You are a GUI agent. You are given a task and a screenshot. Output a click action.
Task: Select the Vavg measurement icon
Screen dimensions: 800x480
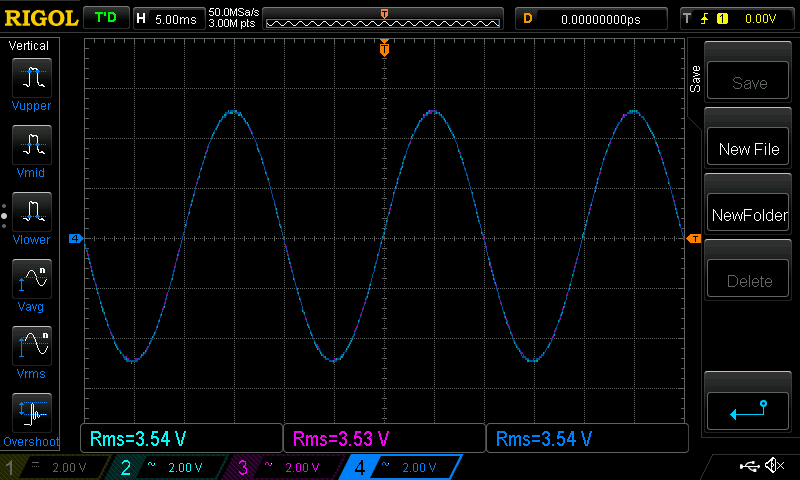pos(32,279)
